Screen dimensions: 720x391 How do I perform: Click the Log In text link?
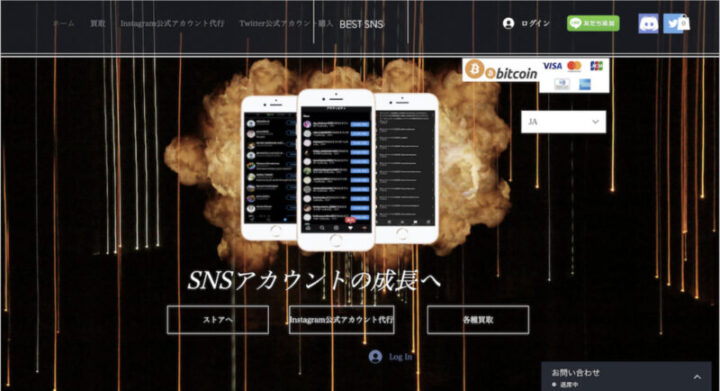pyautogui.click(x=400, y=357)
